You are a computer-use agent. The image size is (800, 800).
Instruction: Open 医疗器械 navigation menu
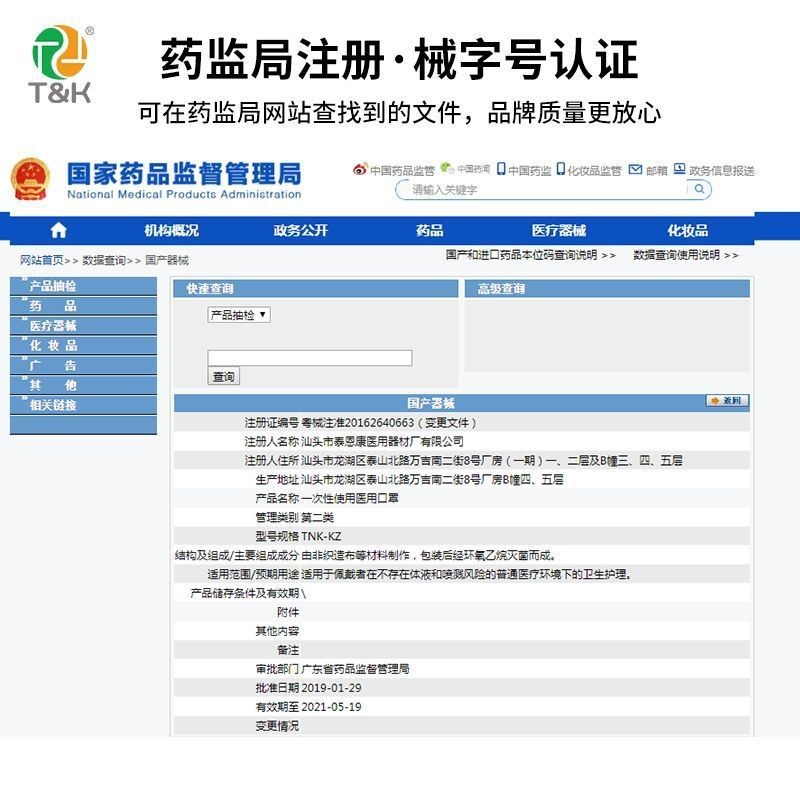559,231
